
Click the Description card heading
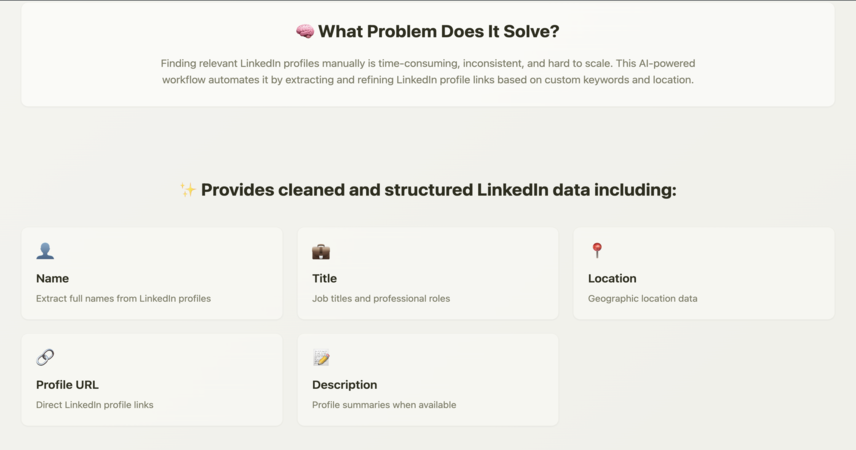[344, 385]
